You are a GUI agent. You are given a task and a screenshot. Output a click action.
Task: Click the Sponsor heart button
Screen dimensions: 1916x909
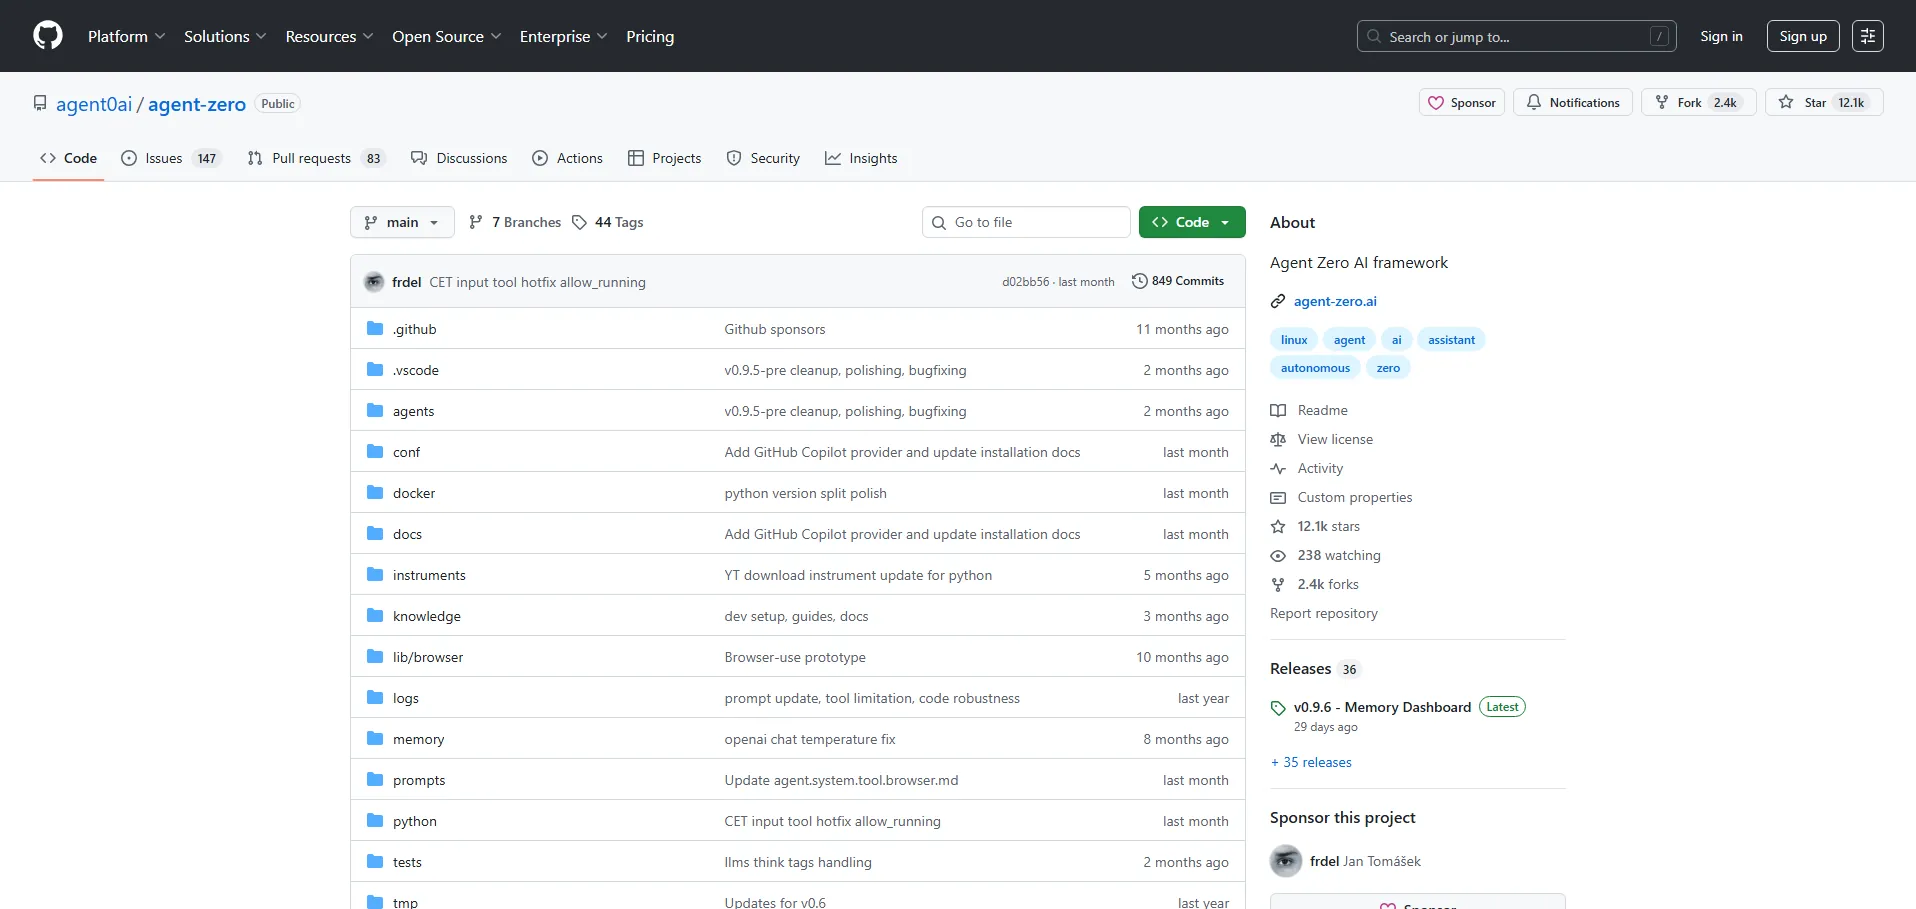coord(1461,103)
